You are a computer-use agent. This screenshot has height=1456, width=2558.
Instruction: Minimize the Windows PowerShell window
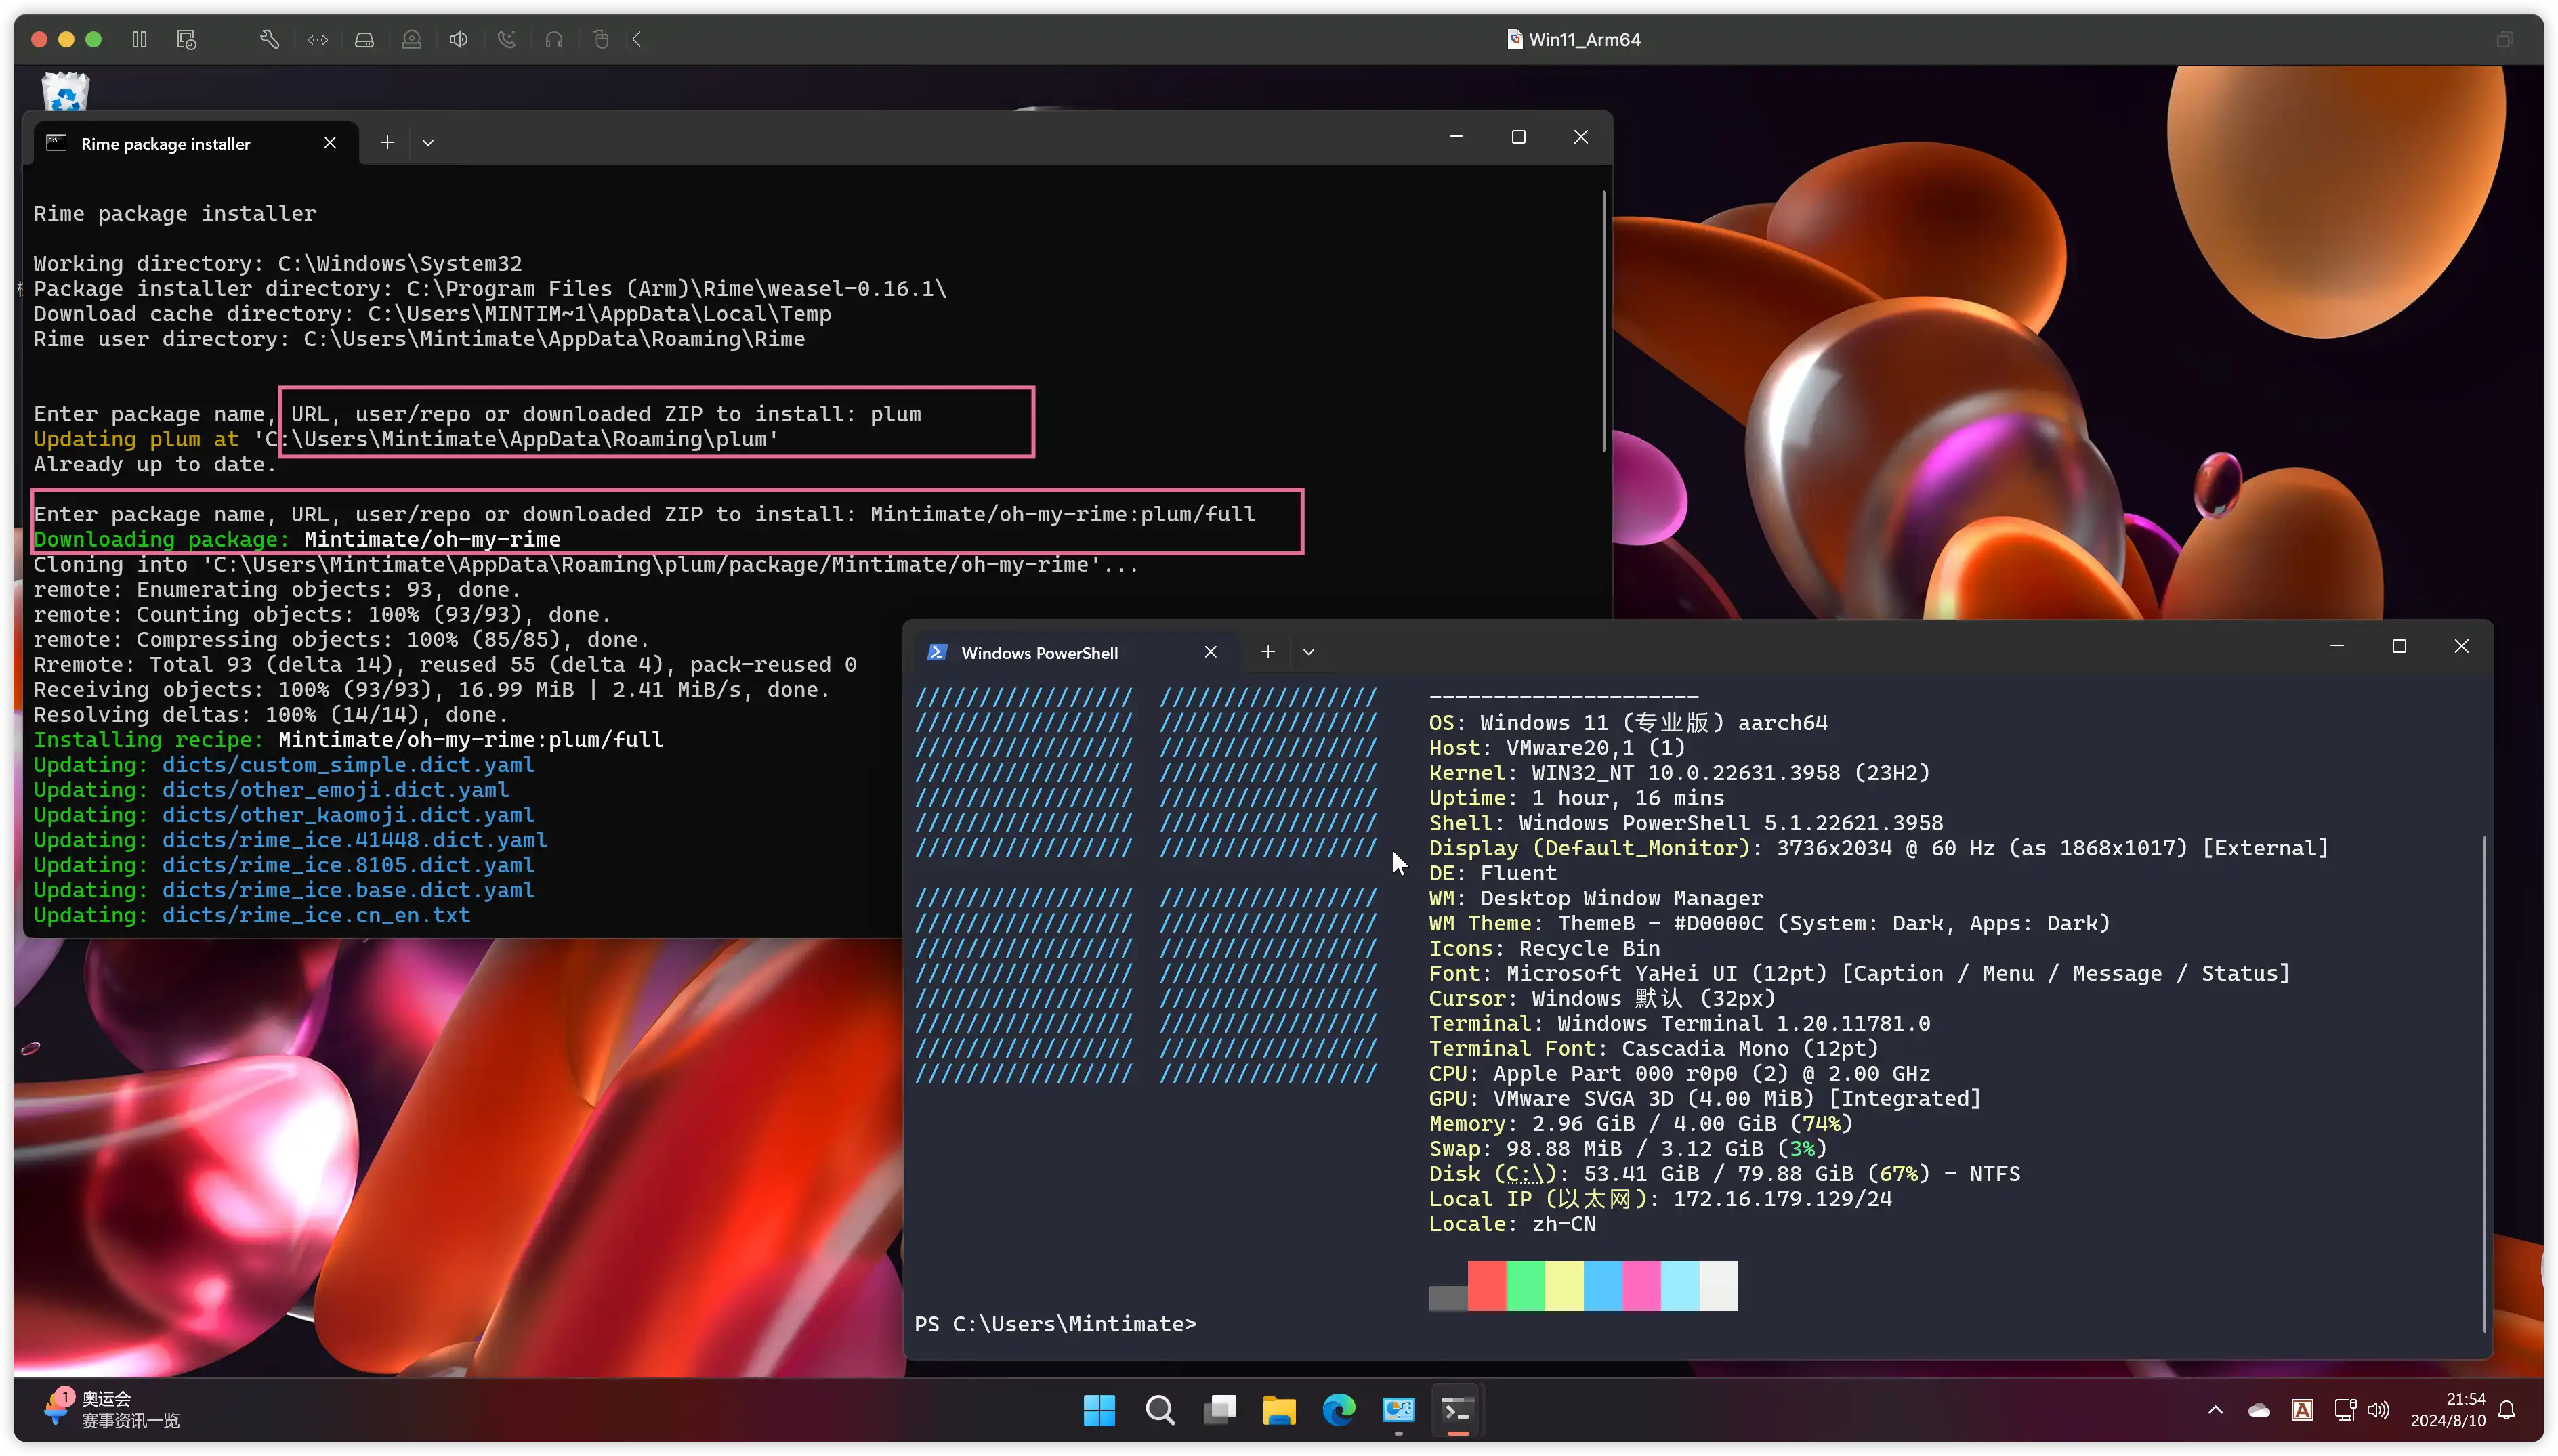point(2336,646)
